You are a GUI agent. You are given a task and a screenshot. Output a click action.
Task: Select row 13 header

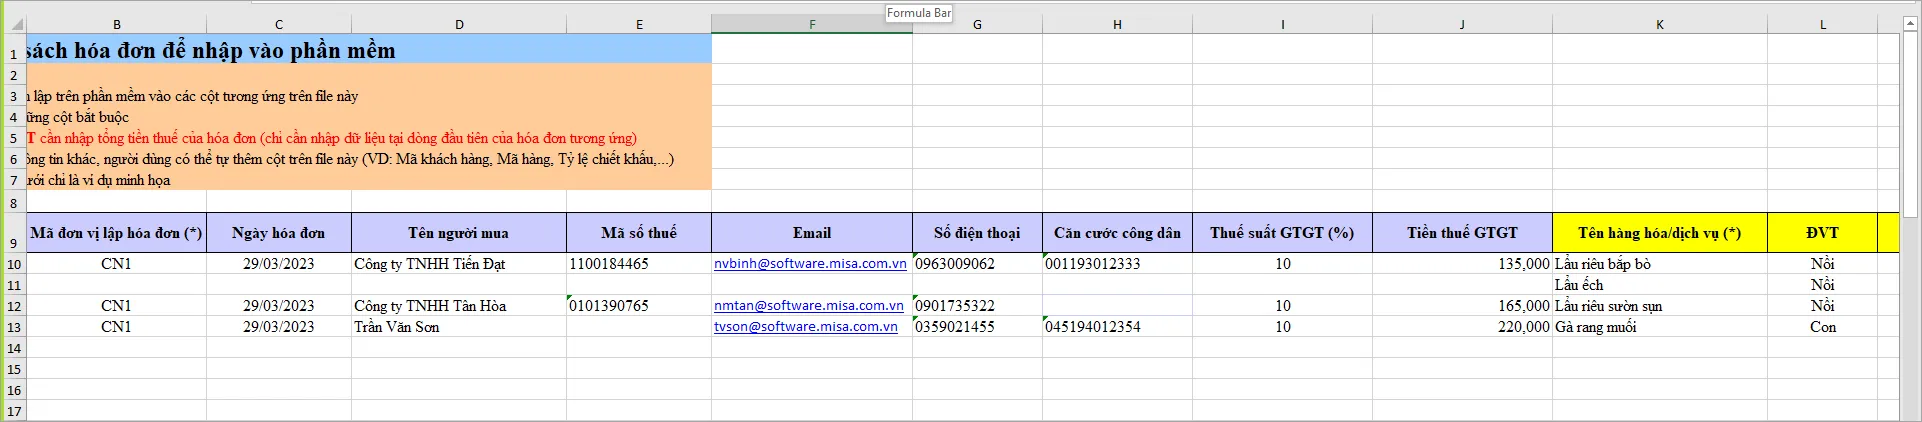coord(14,328)
